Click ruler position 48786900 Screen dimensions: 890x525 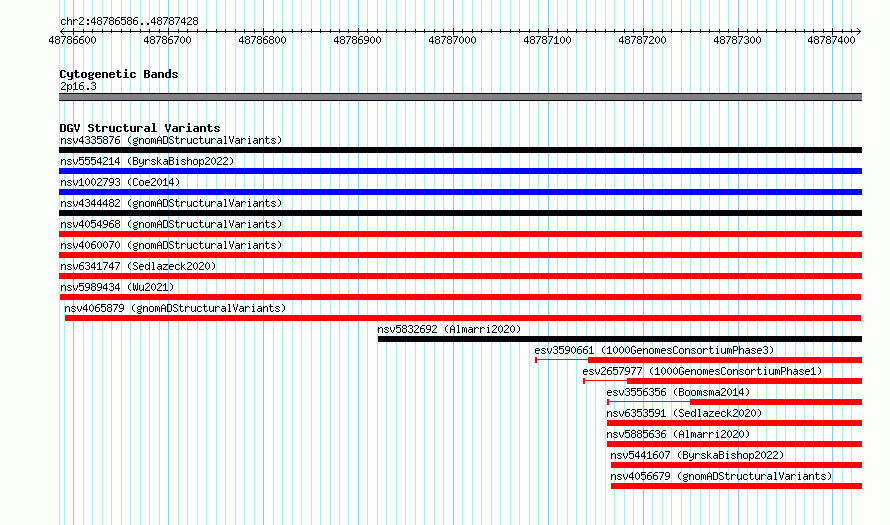click(x=357, y=40)
